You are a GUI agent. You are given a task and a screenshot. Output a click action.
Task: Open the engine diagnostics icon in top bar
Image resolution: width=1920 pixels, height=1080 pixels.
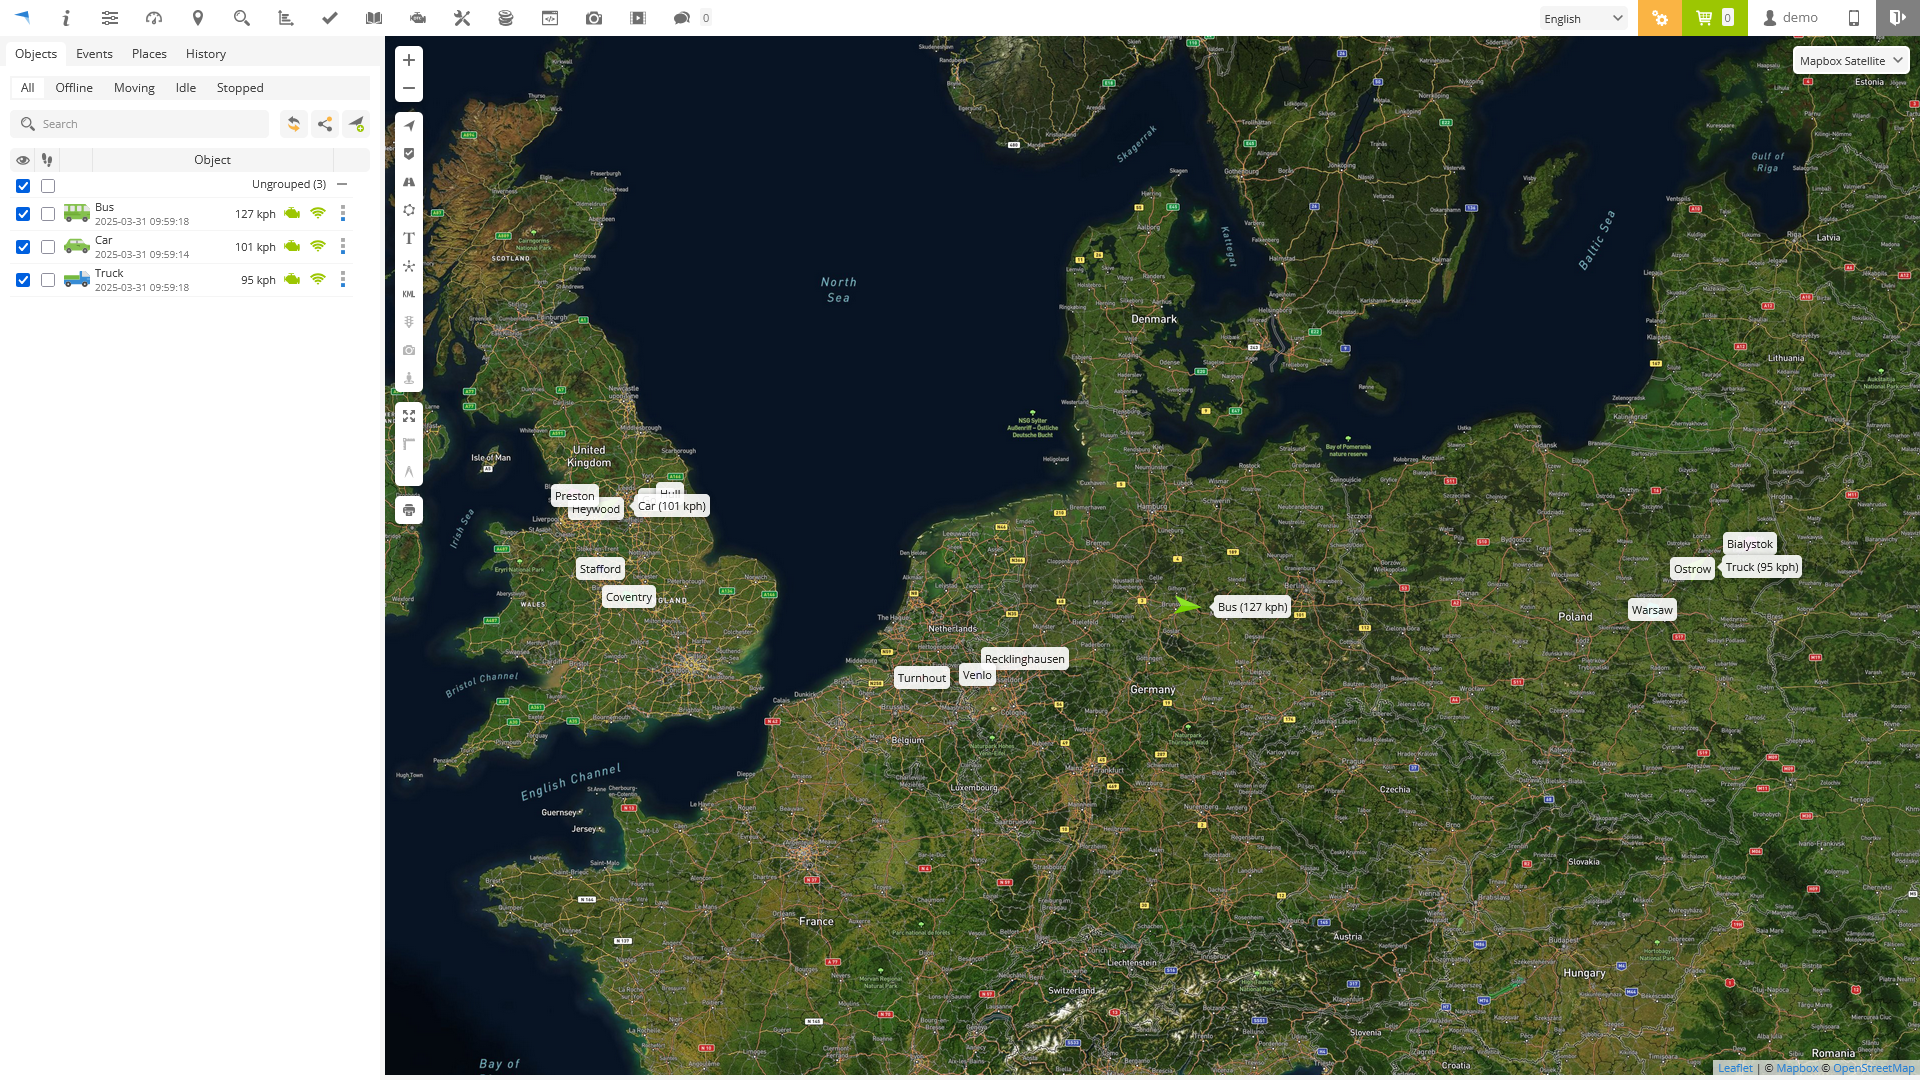click(x=418, y=18)
